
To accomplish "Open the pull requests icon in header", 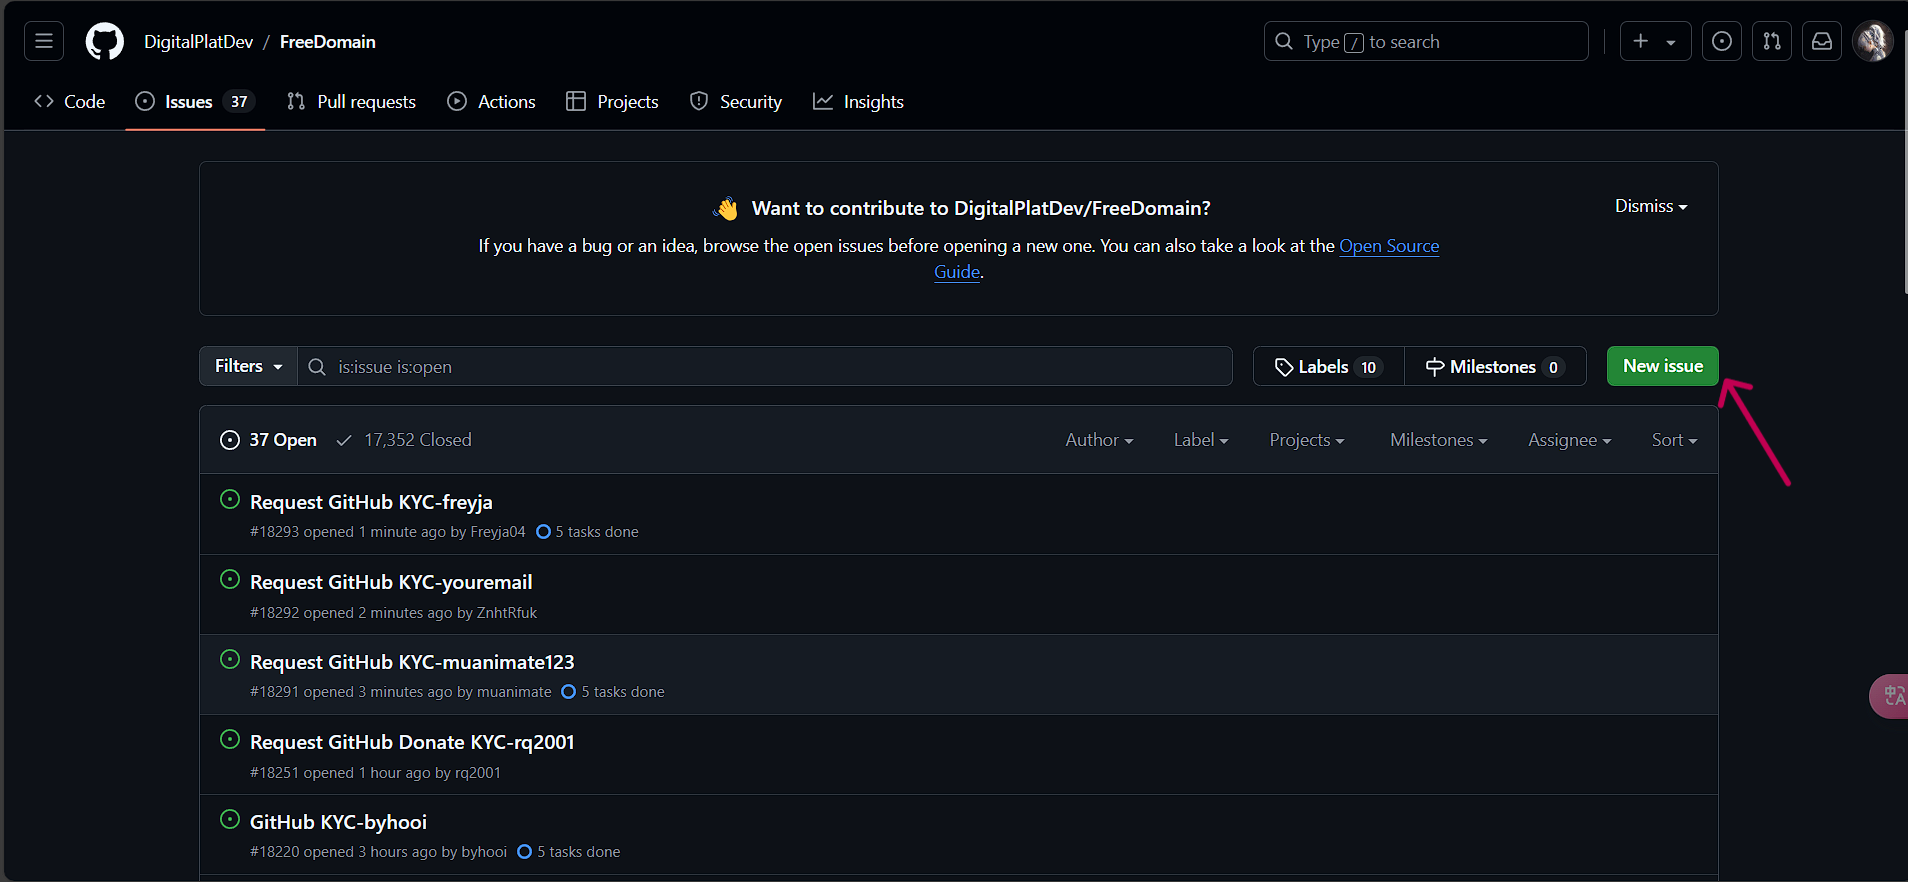I will 1772,41.
